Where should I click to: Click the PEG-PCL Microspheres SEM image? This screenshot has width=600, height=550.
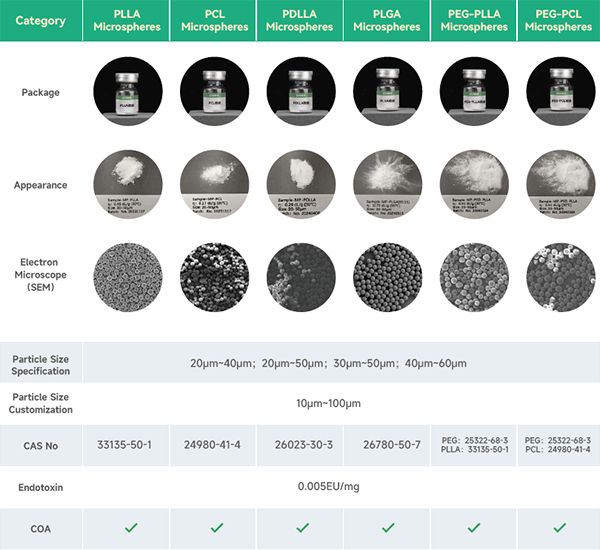pyautogui.click(x=558, y=270)
